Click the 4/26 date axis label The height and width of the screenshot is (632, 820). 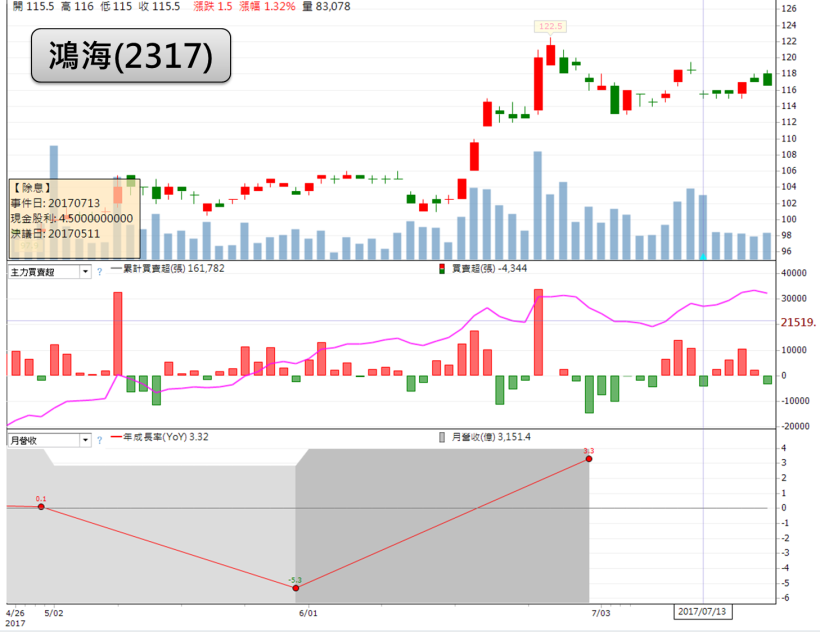pyautogui.click(x=15, y=613)
